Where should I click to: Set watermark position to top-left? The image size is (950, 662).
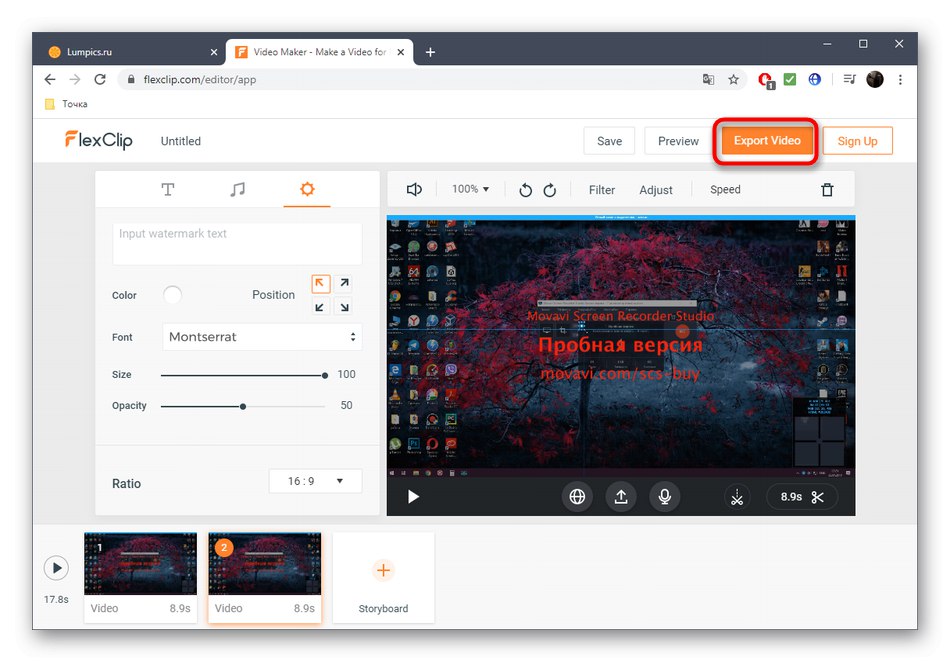pyautogui.click(x=321, y=283)
